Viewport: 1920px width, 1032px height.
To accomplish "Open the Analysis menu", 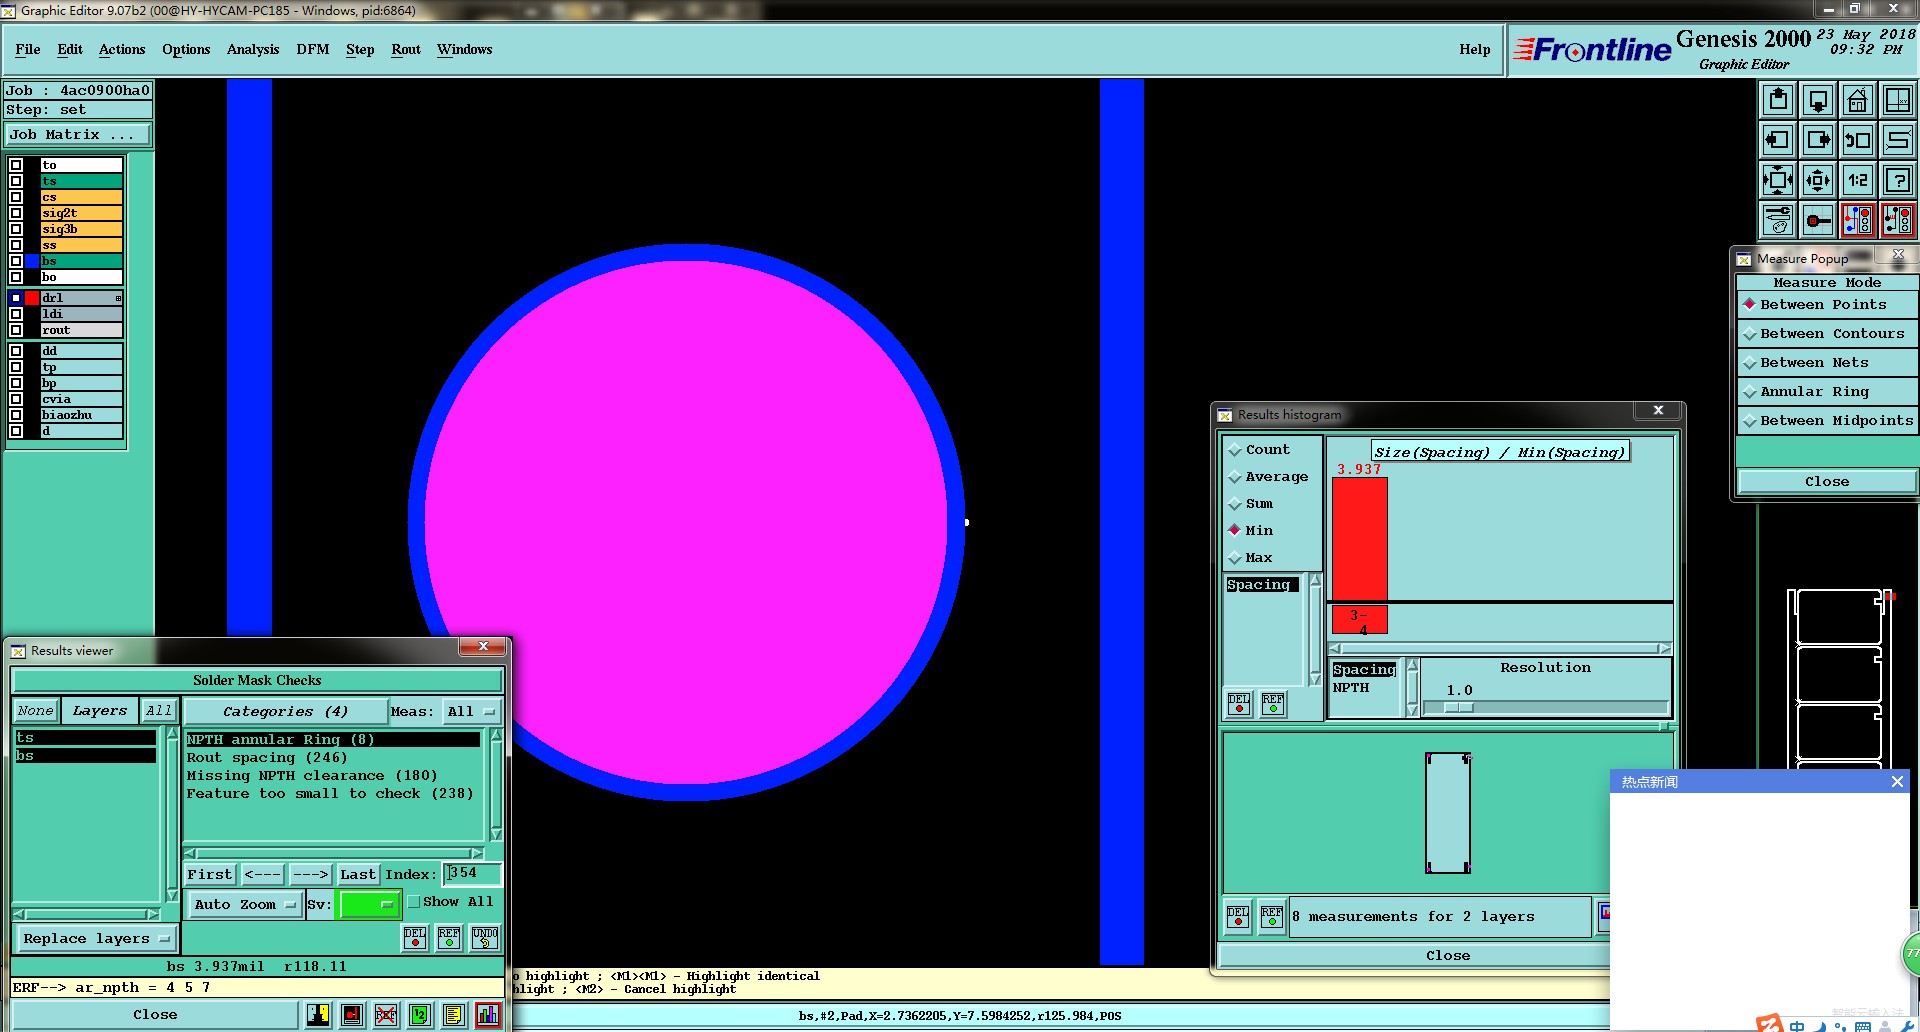I will 253,49.
